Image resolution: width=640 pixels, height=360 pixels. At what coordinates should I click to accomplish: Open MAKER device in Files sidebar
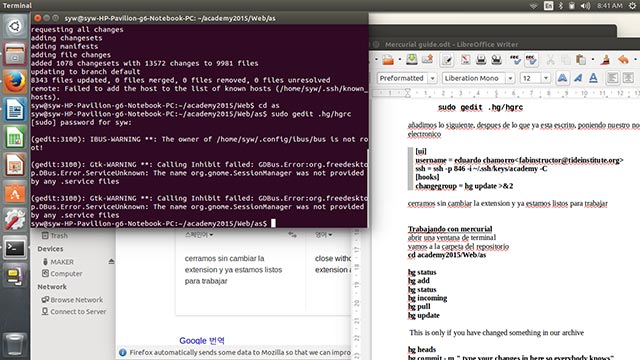tap(58, 262)
